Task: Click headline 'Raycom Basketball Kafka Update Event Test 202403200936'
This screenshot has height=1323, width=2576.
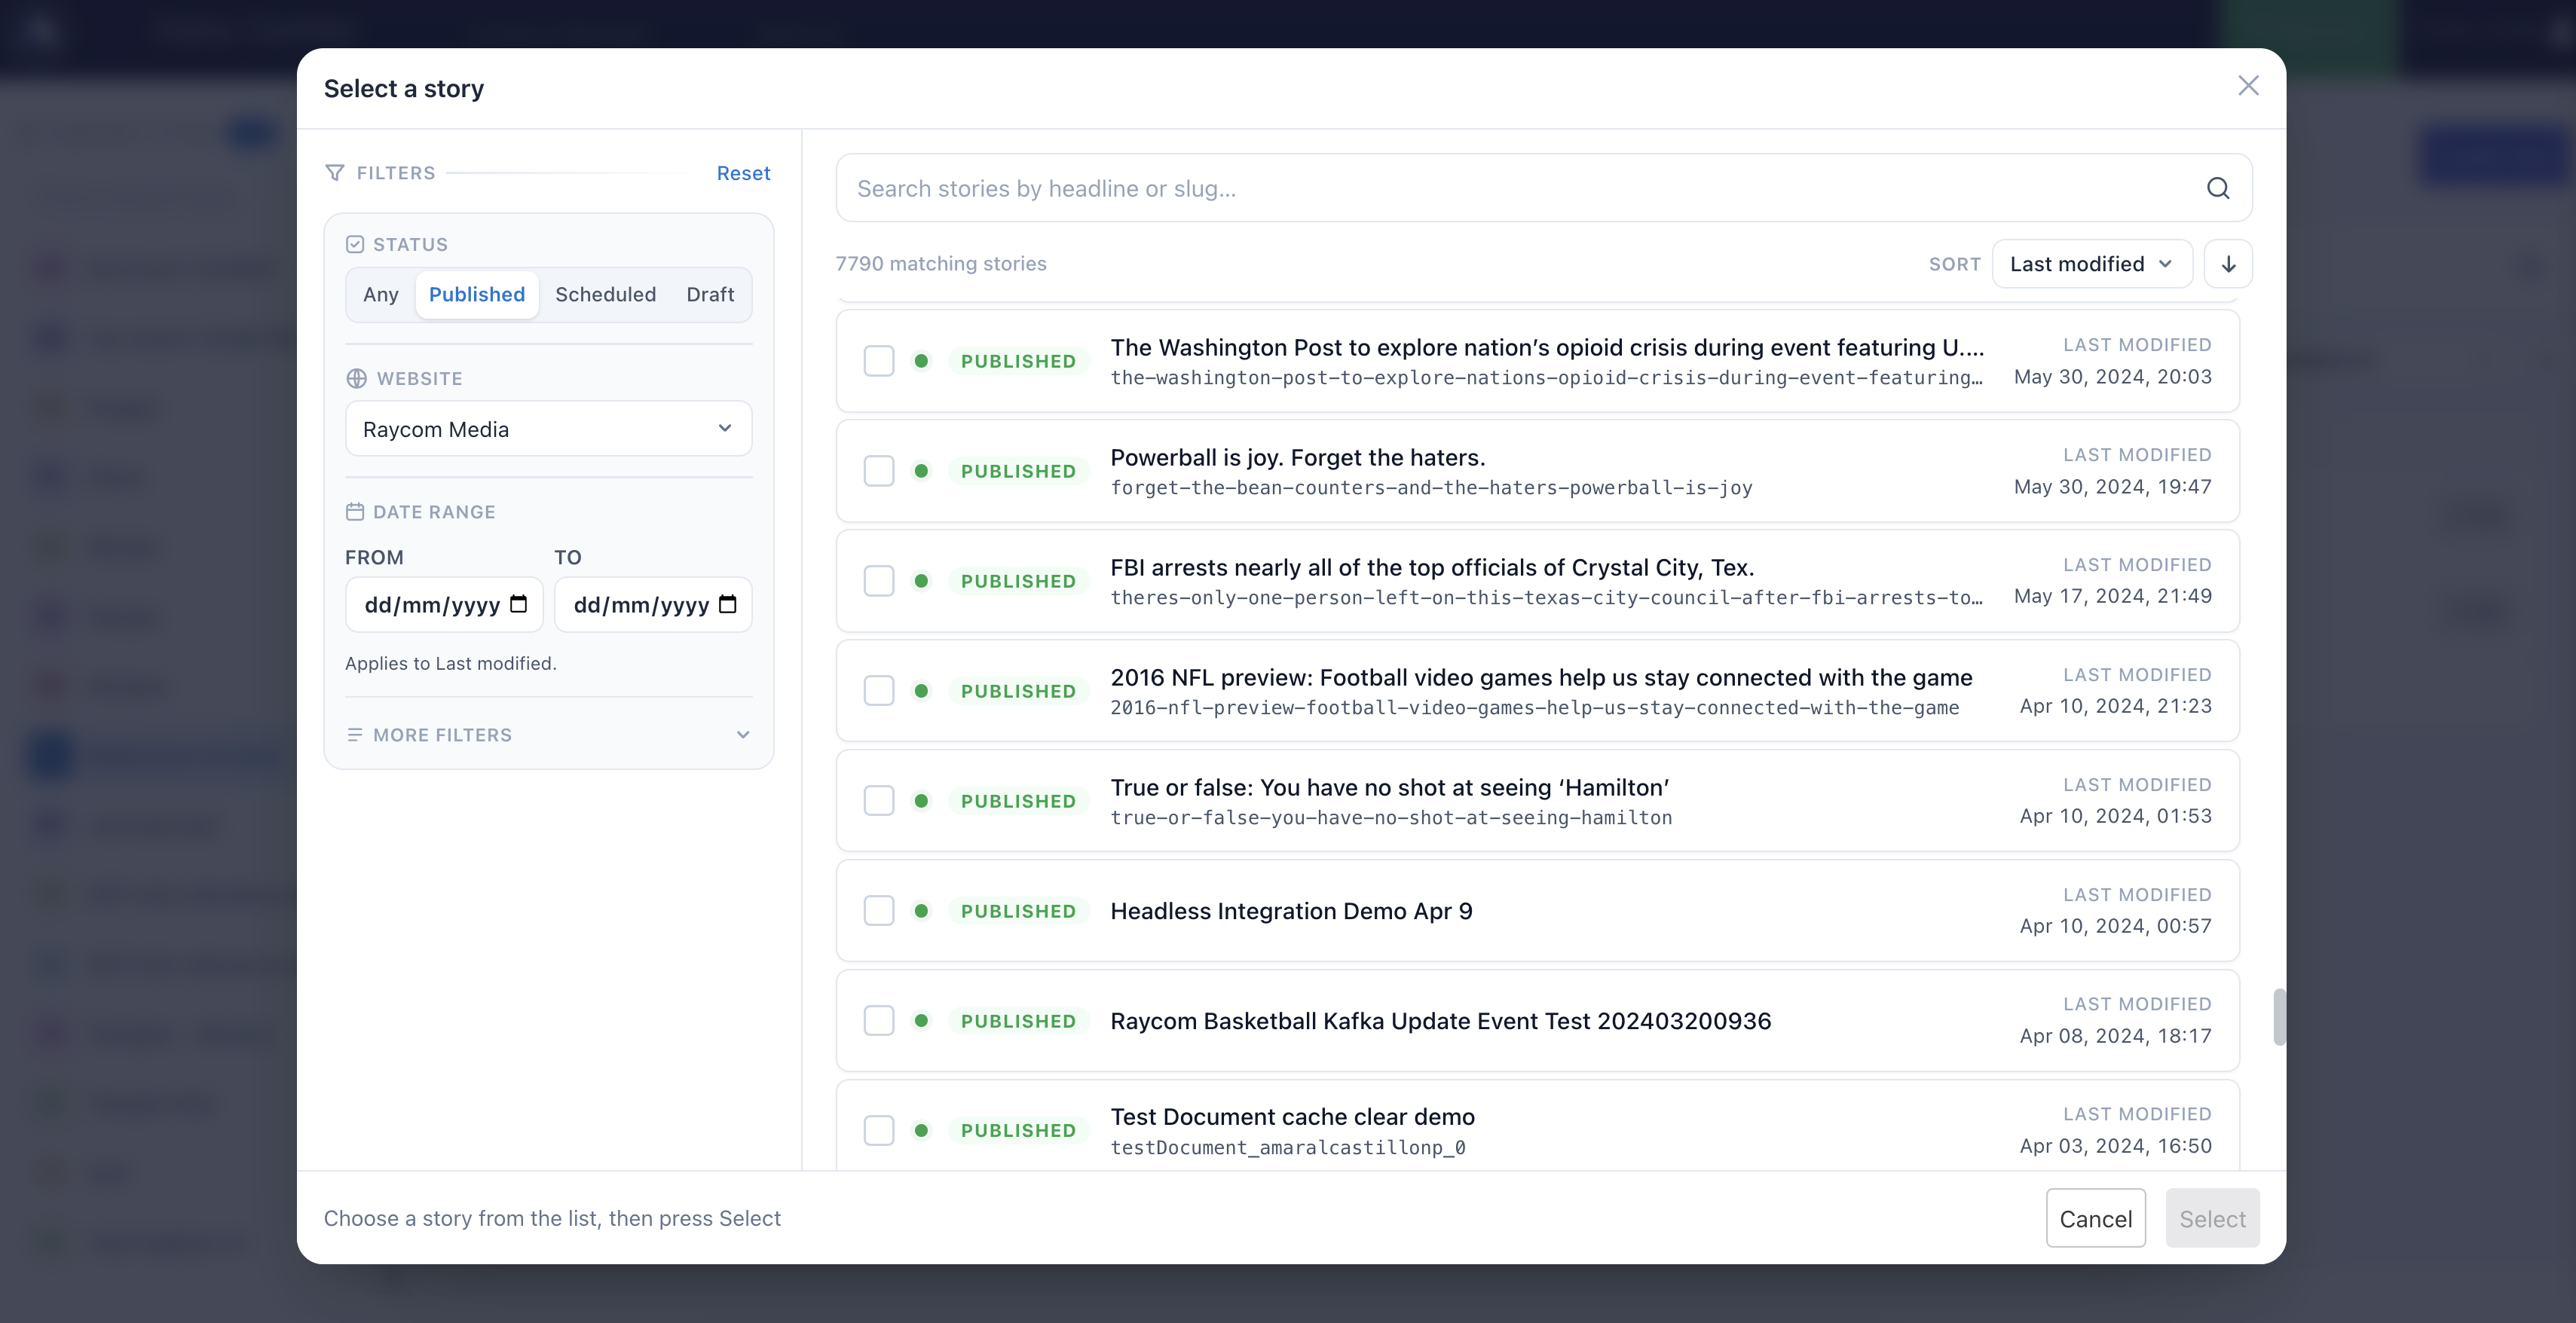Action: (1441, 1021)
